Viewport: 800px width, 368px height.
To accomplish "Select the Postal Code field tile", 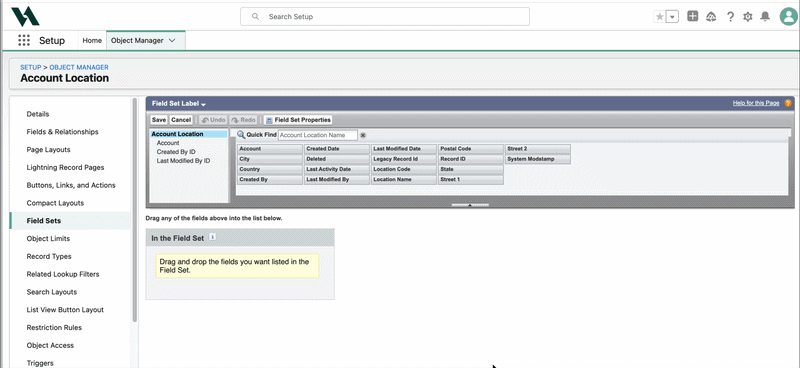I will tap(470, 149).
